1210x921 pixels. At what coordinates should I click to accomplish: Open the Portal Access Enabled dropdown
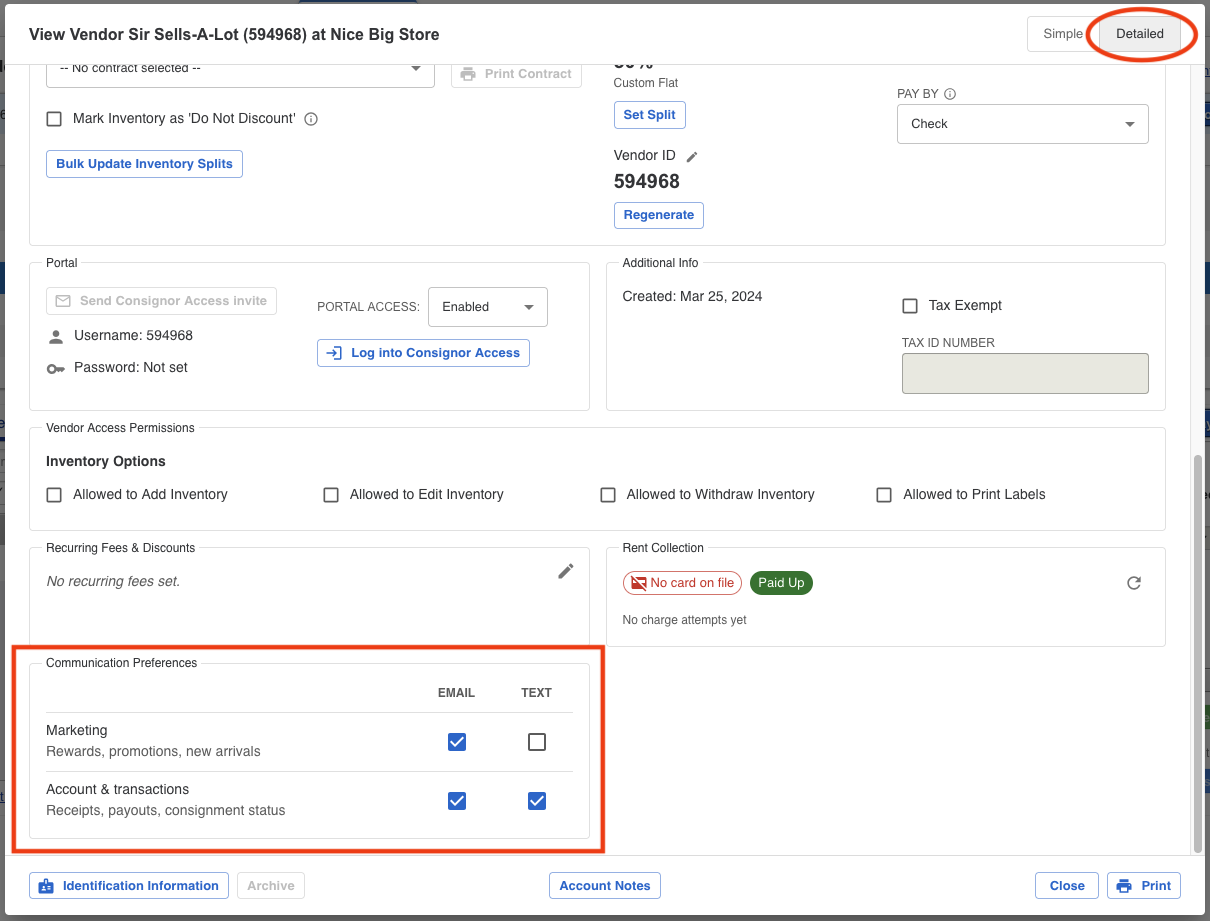point(488,307)
